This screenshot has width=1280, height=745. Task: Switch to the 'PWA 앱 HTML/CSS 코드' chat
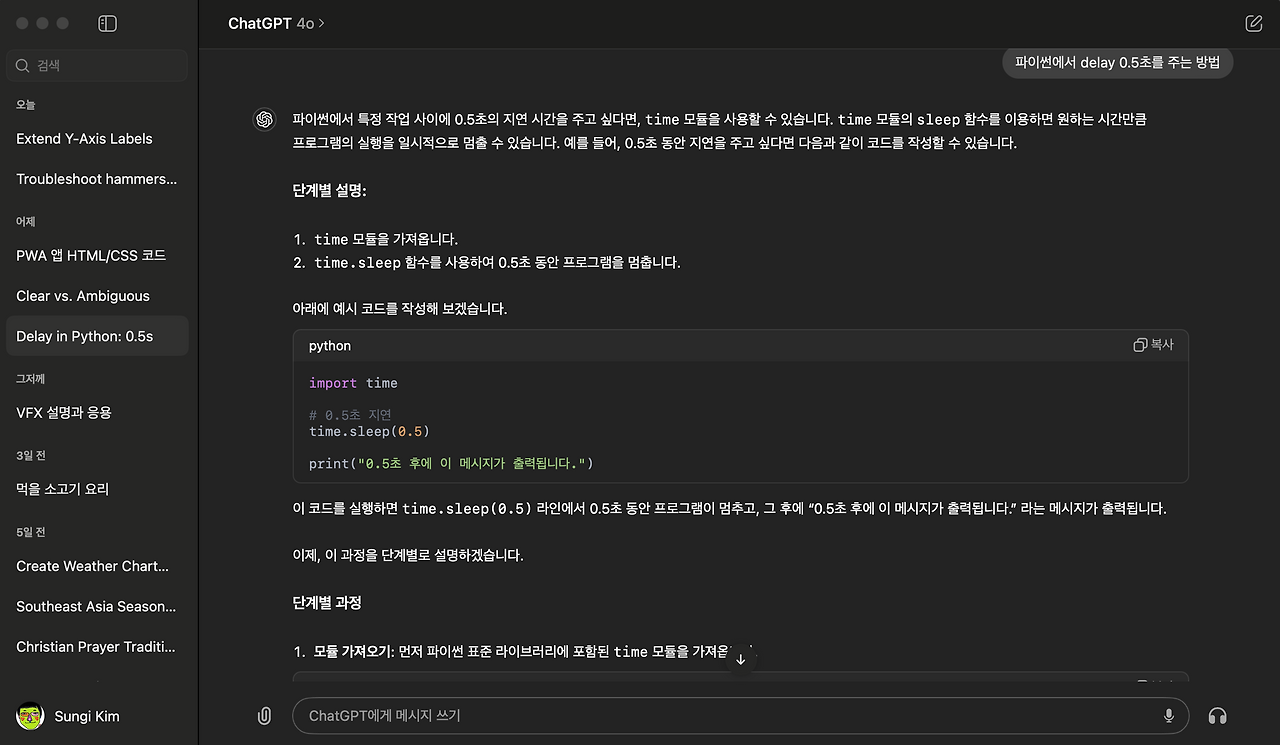91,255
